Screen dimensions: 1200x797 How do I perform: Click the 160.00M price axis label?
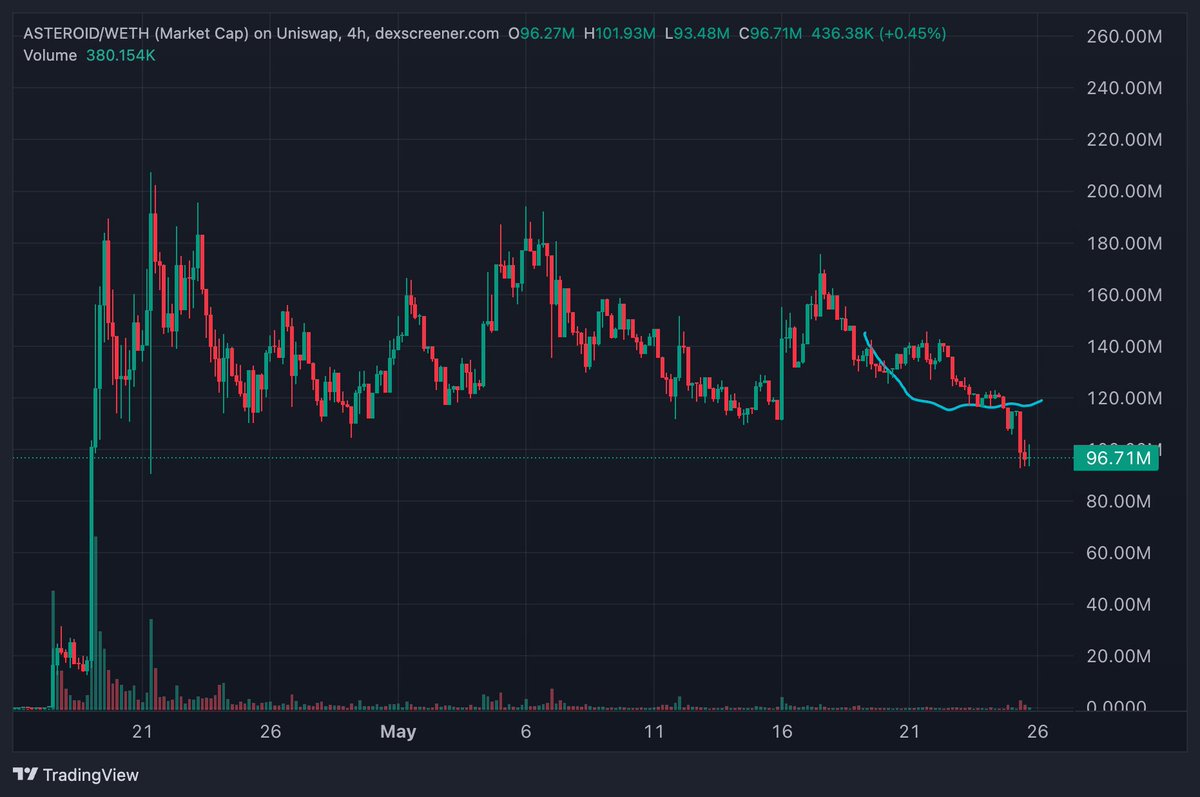coord(1125,295)
